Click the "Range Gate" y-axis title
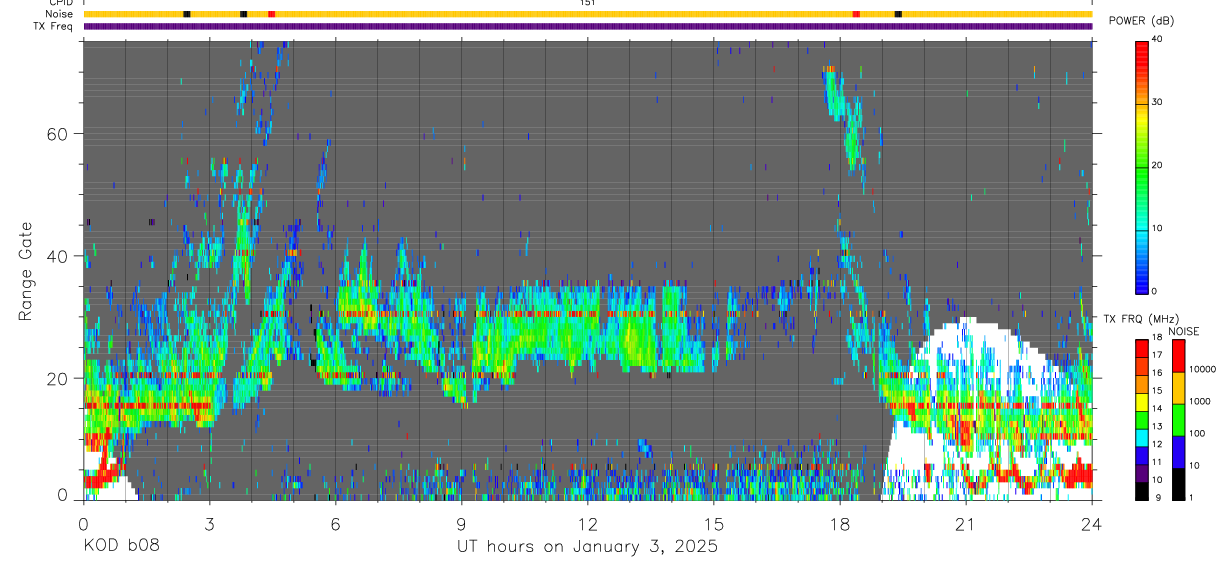This screenshot has width=1228, height=567. (26, 272)
